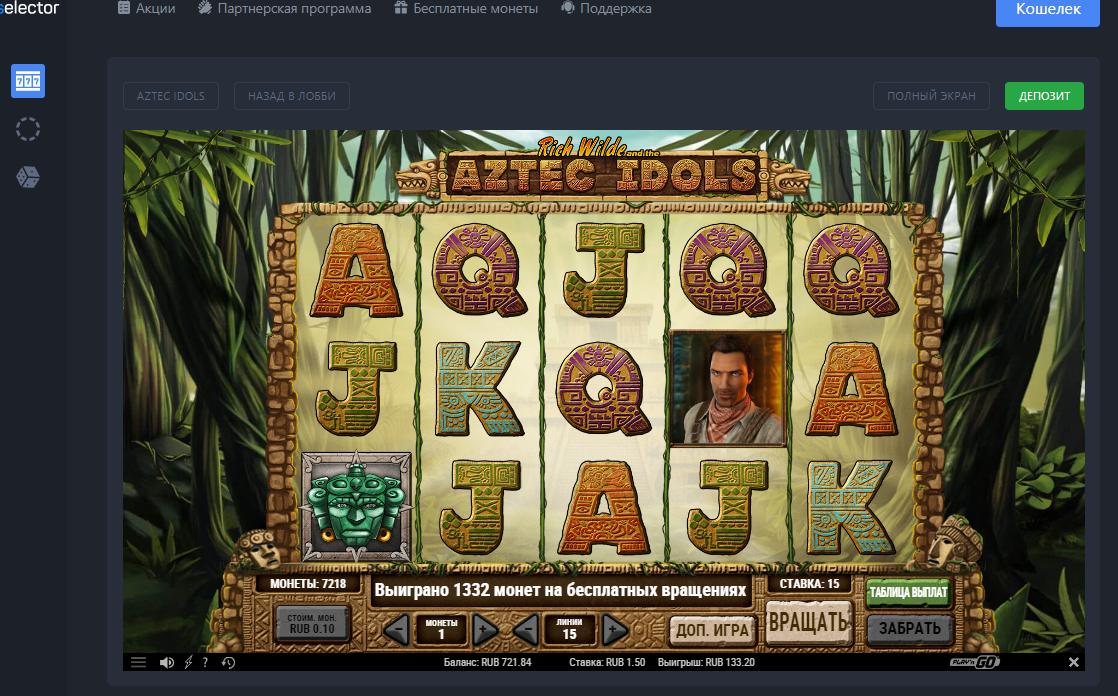This screenshot has height=696, width=1118.
Task: Open Бесплатные монеты menu item
Action: [466, 9]
